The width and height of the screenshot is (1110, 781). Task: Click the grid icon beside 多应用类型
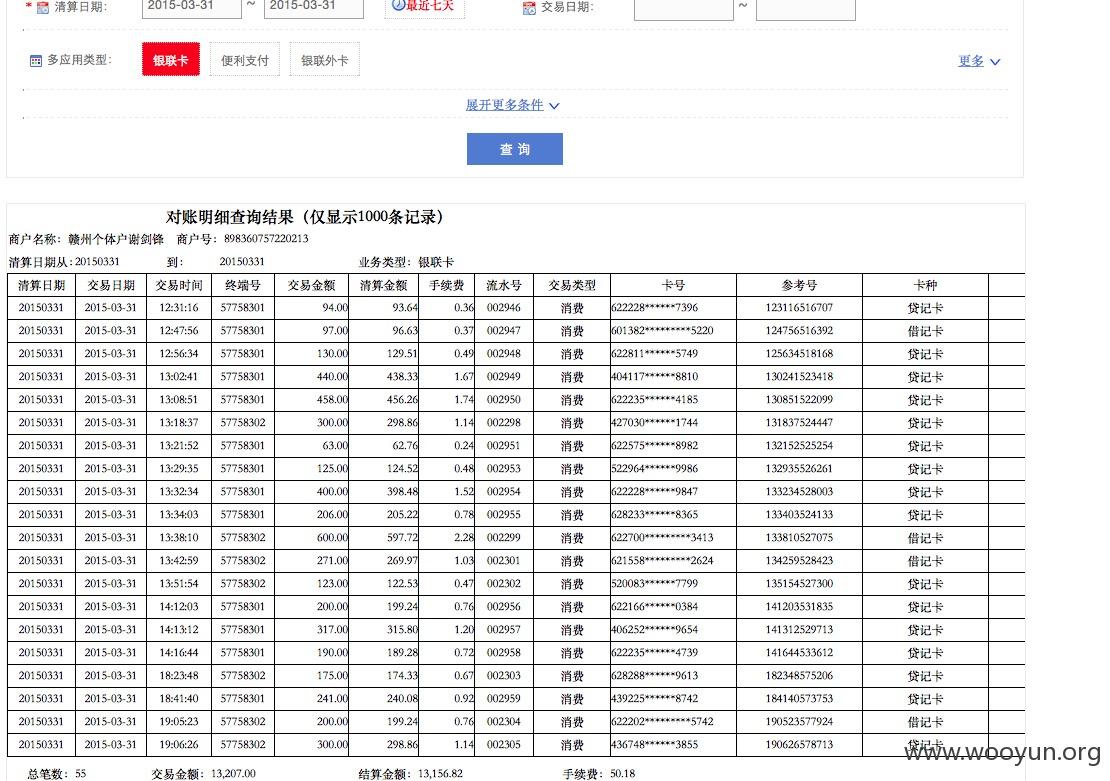pos(36,61)
